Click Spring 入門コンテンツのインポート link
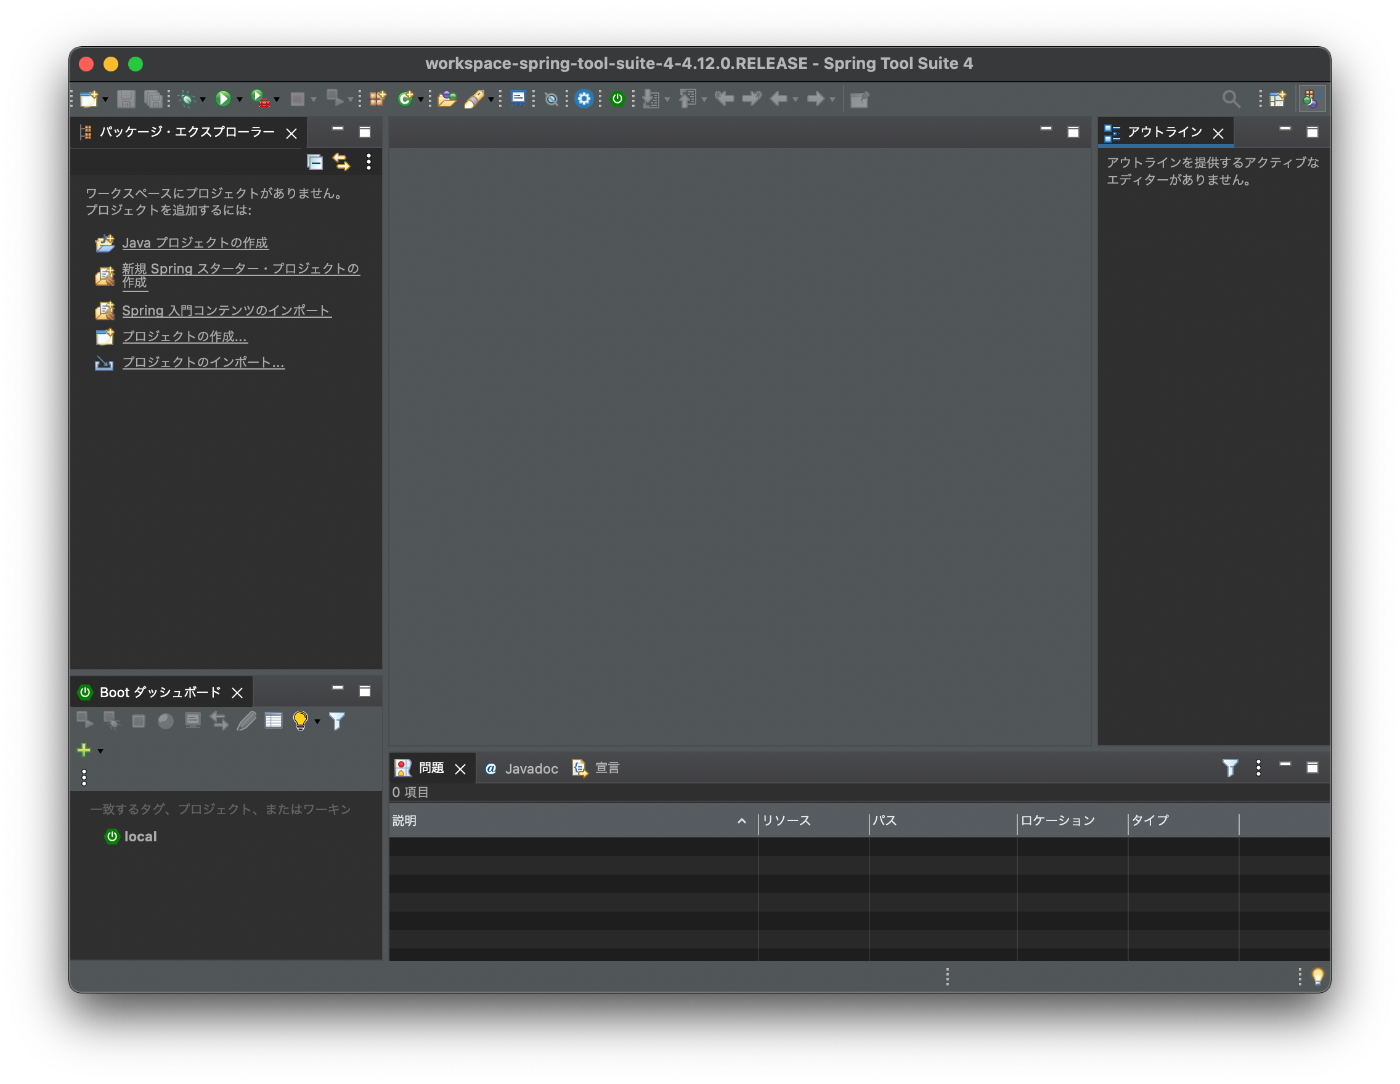Viewport: 1400px width, 1084px height. (x=227, y=311)
